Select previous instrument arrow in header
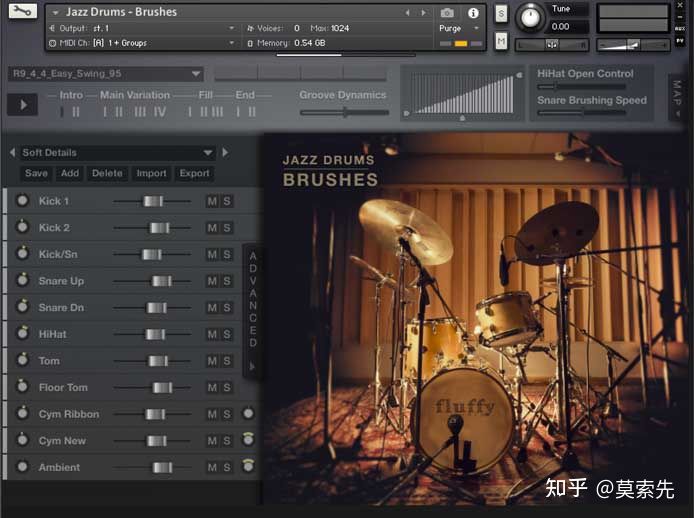The height and width of the screenshot is (518, 694). 408,12
